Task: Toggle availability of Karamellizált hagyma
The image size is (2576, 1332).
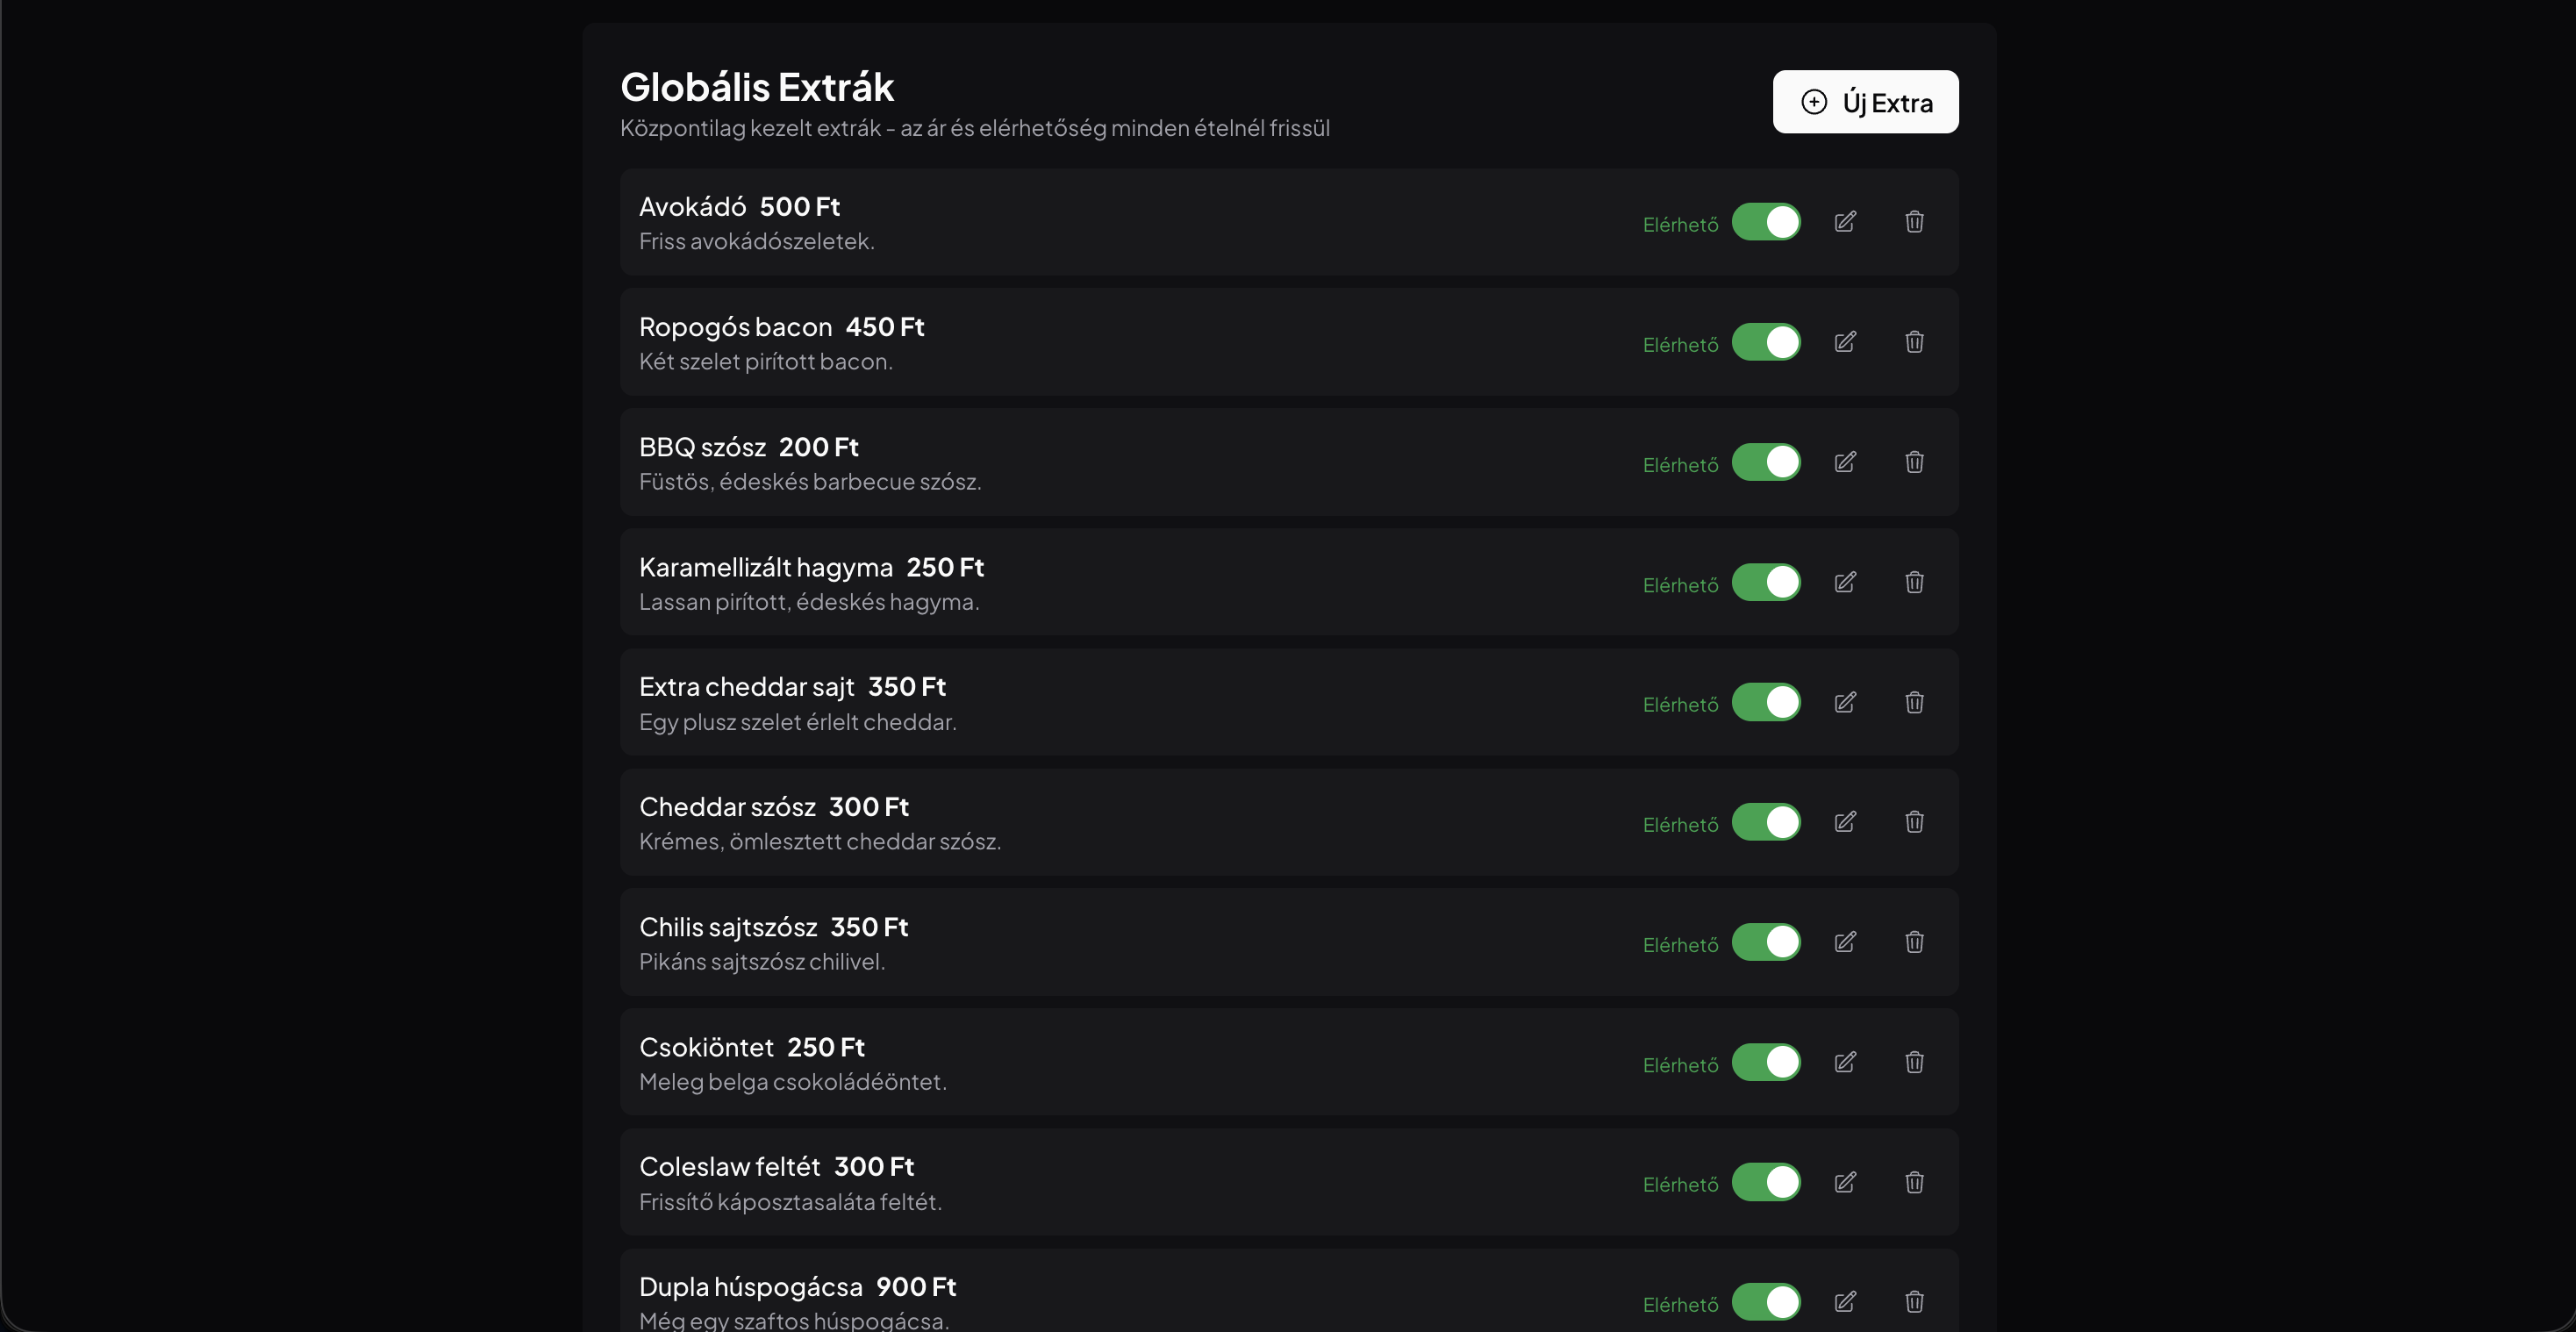Action: (x=1766, y=582)
